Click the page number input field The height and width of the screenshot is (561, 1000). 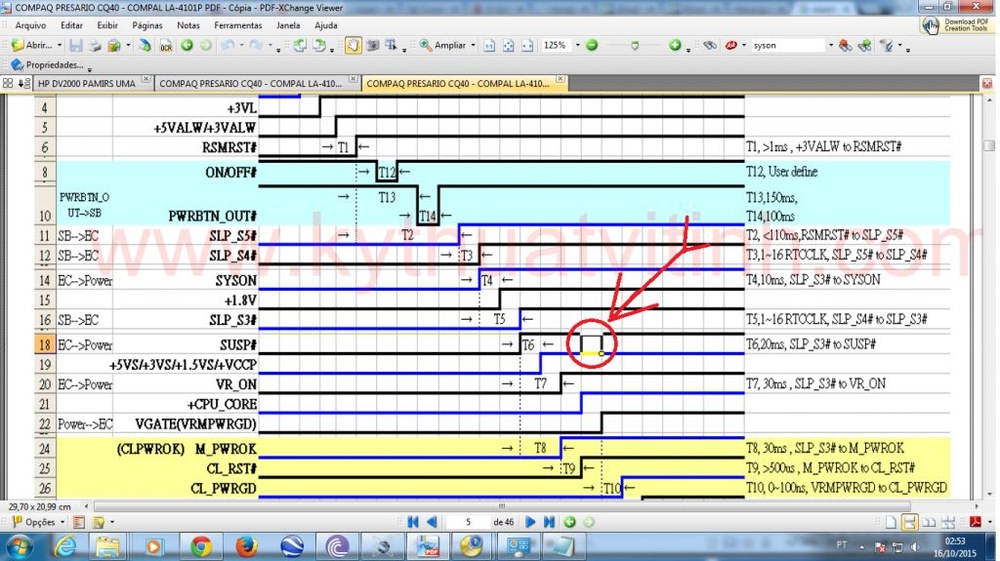pos(467,522)
